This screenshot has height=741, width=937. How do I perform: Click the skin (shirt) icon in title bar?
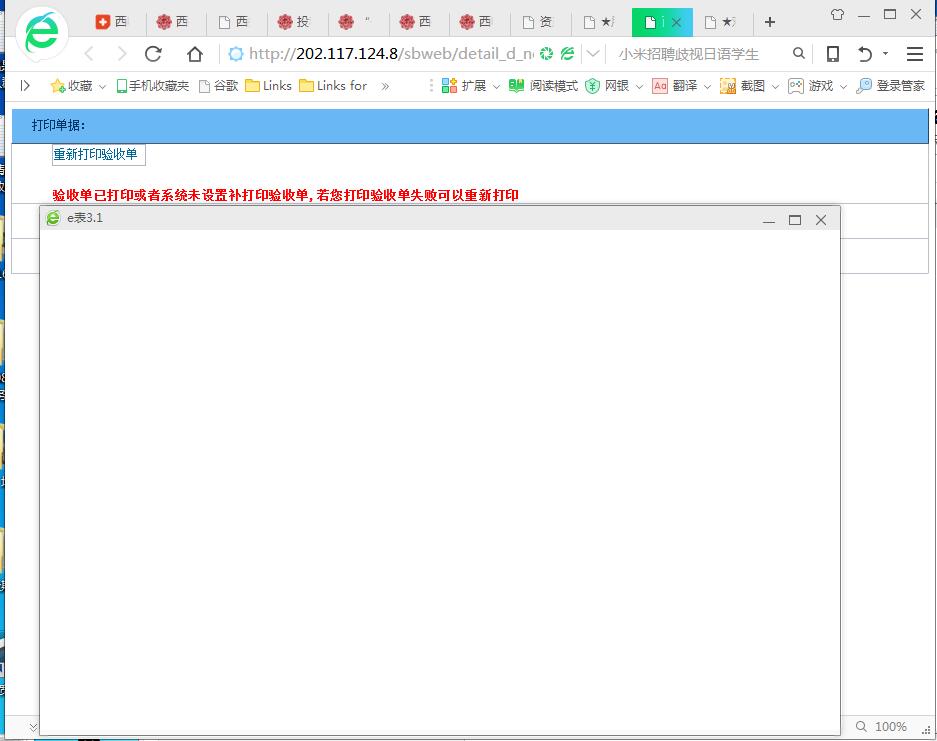837,15
